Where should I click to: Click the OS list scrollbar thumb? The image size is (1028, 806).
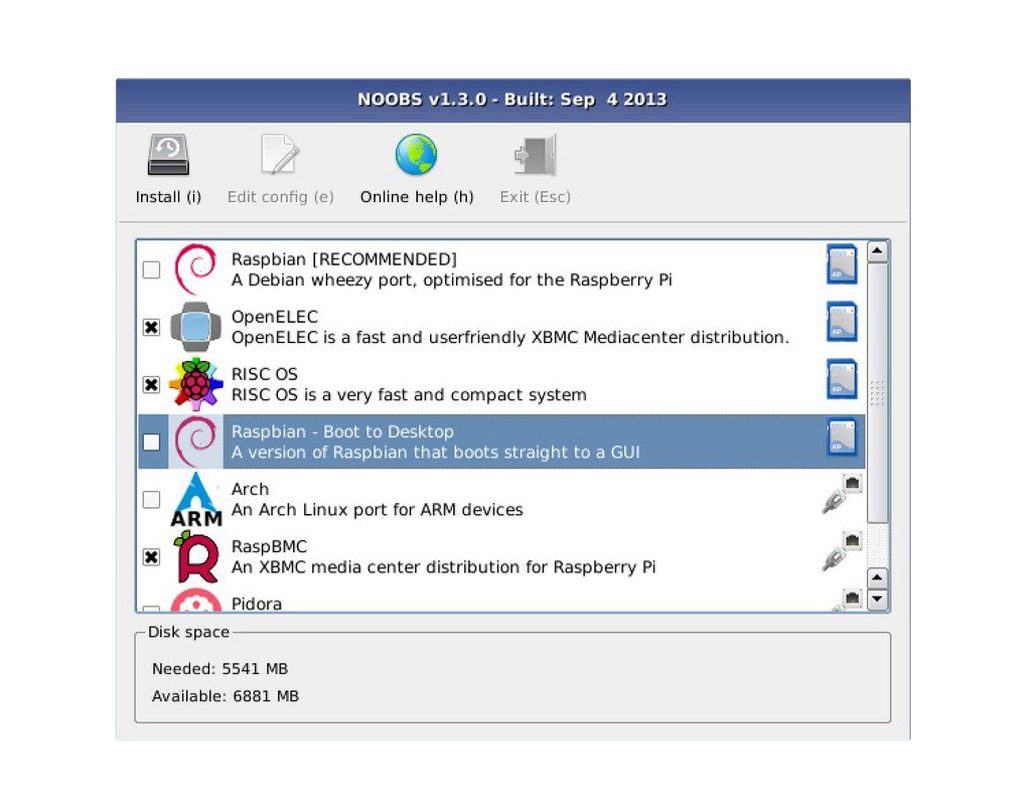pos(877,393)
